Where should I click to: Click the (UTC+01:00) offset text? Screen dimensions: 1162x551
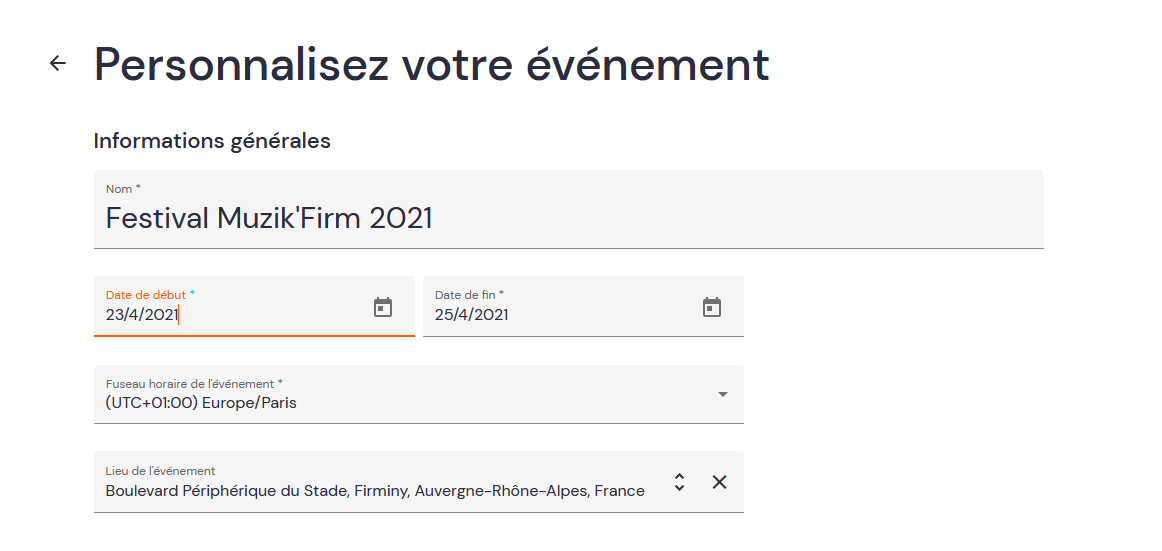151,404
